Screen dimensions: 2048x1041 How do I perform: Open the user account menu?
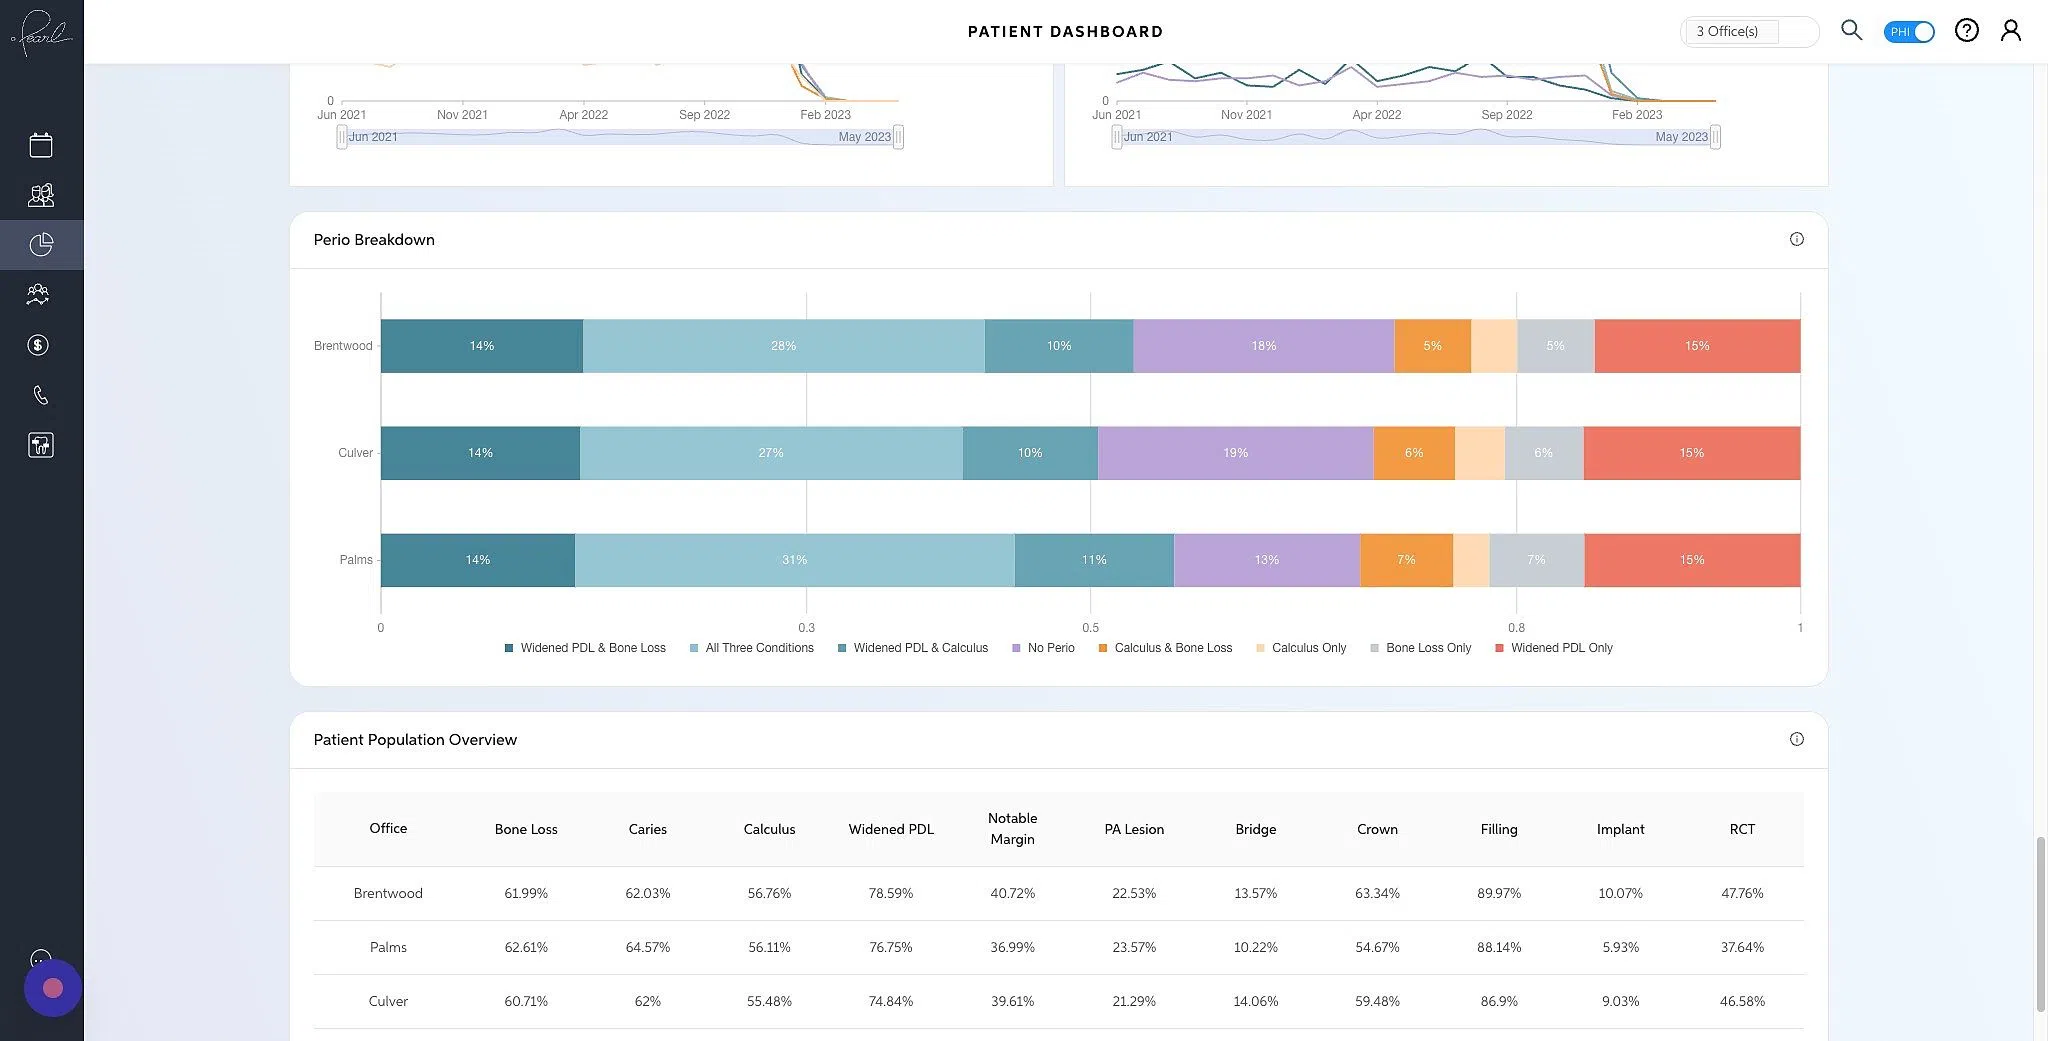[2011, 30]
